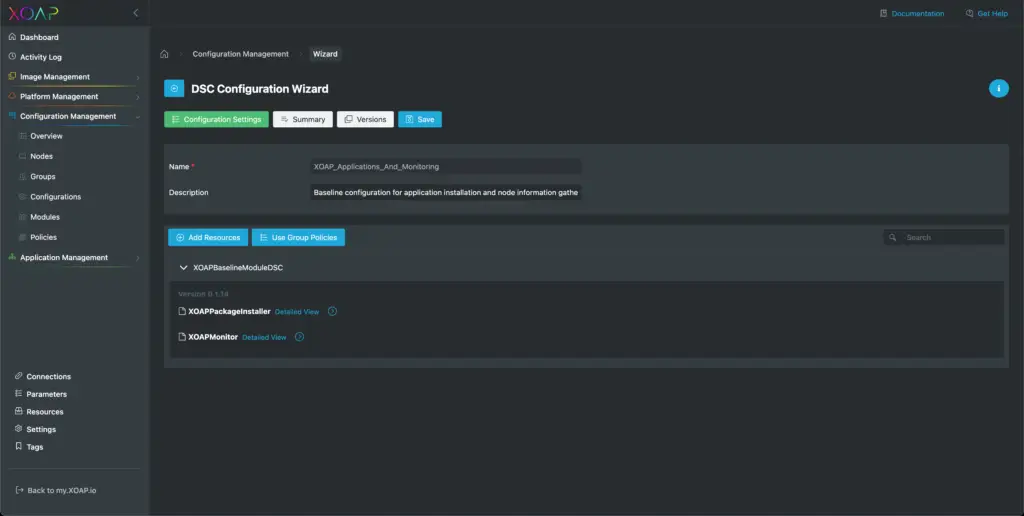Click the Get Help chat icon
Image resolution: width=1024 pixels, height=516 pixels.
(x=970, y=13)
